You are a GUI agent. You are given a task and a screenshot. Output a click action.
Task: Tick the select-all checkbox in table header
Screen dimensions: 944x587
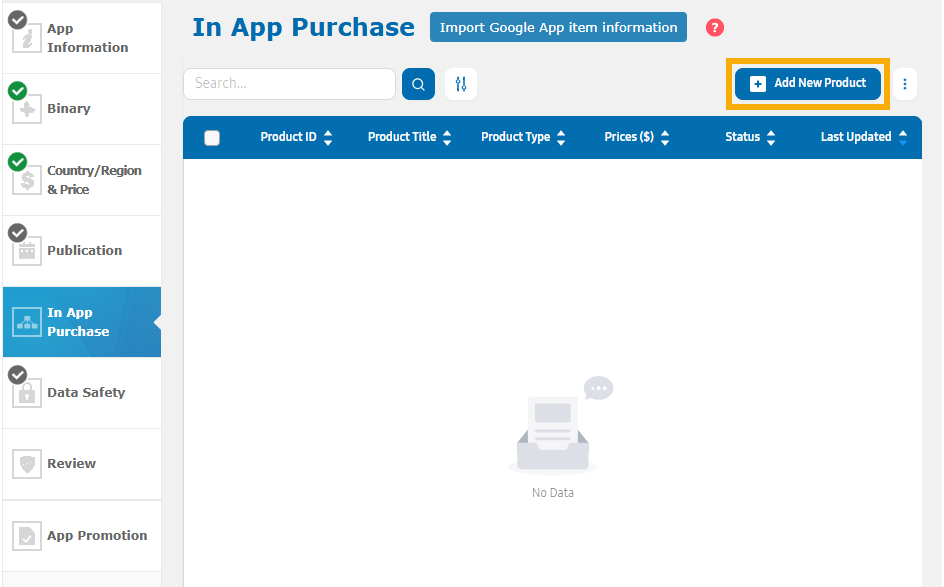[x=212, y=138]
